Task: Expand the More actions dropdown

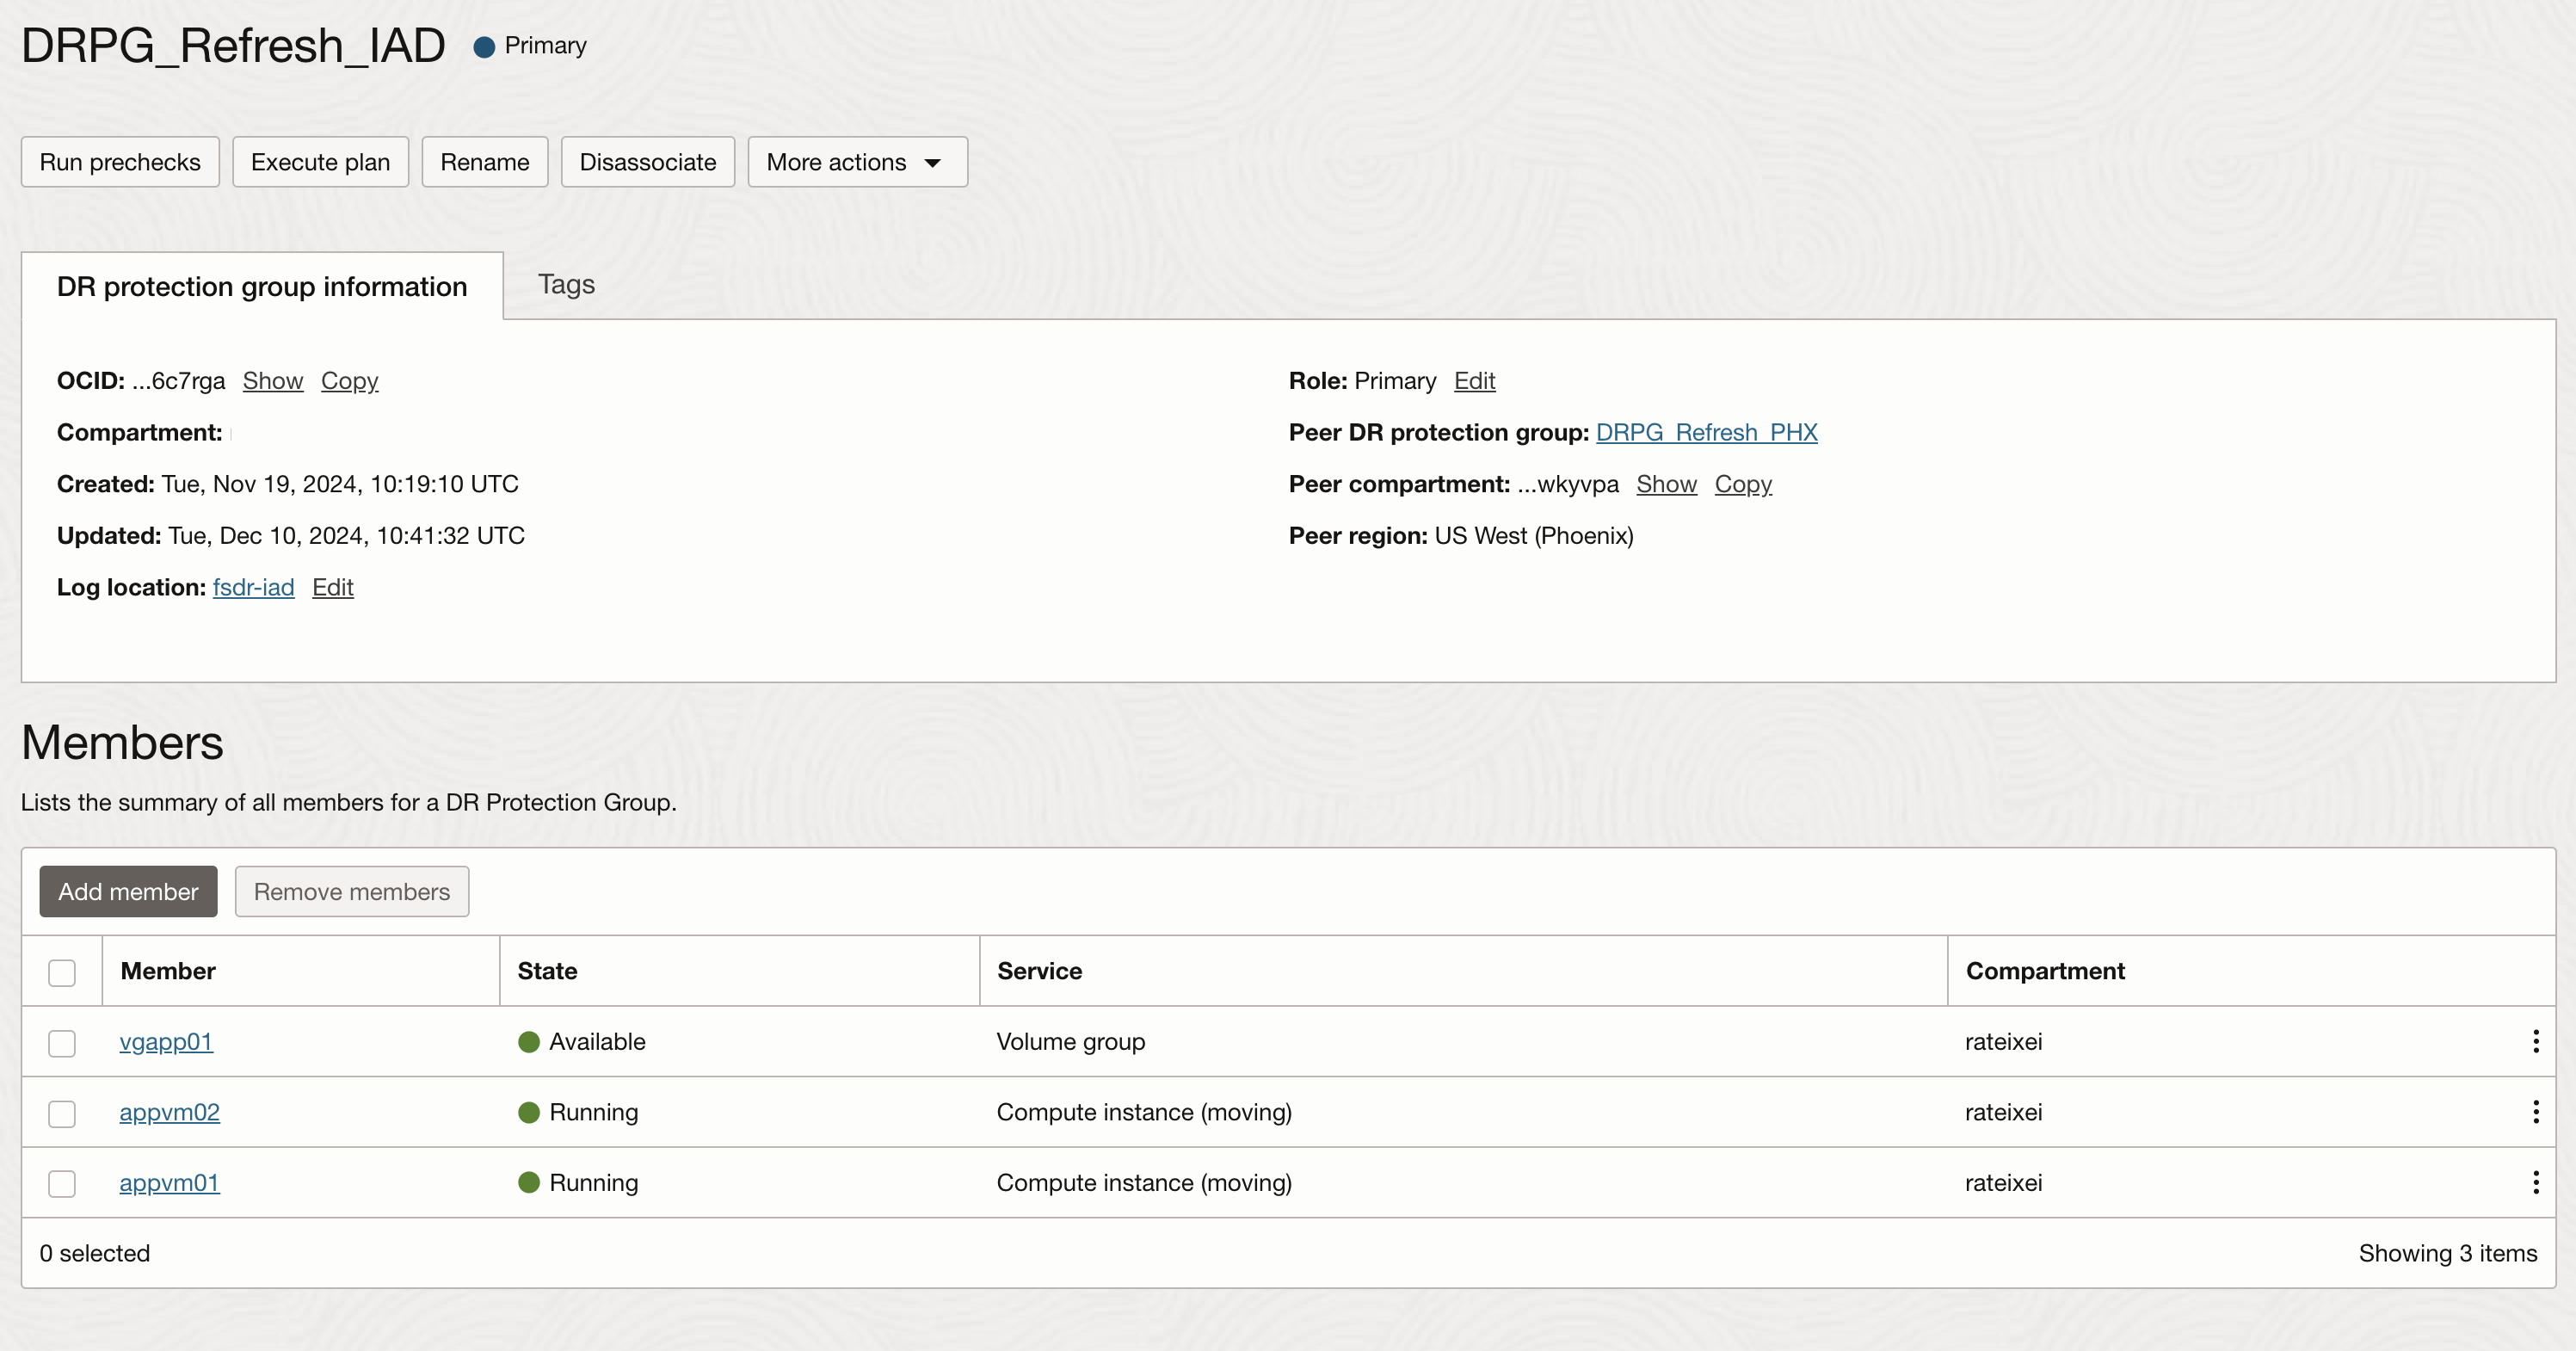Action: (856, 162)
